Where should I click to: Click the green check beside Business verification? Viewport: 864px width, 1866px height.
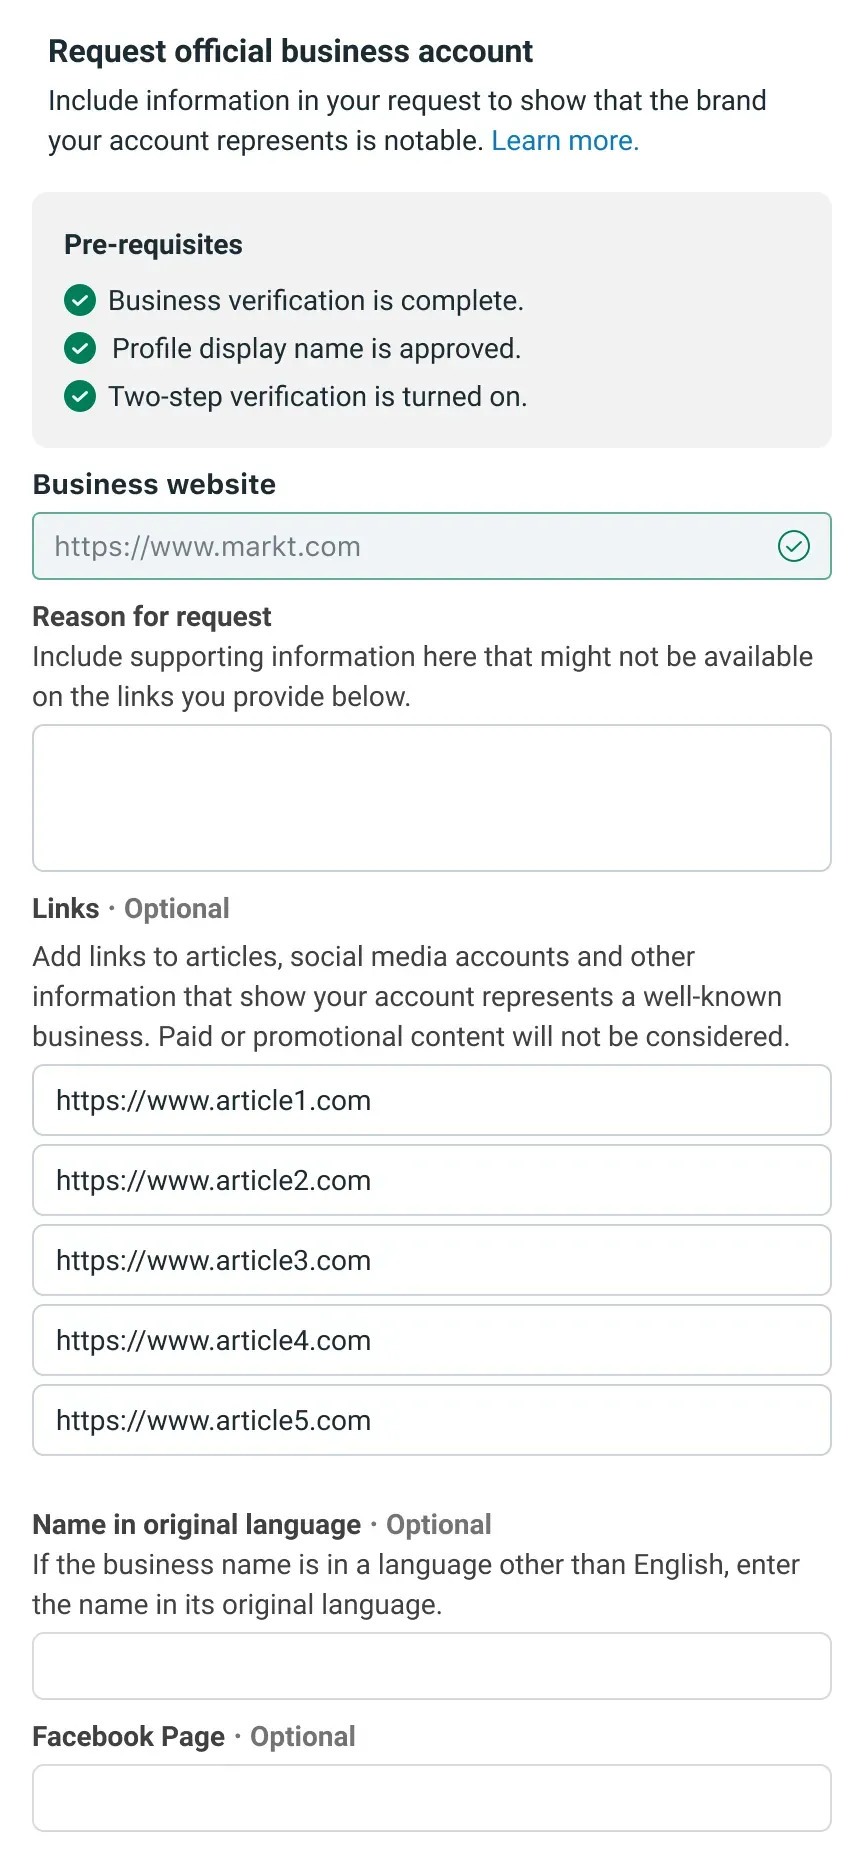click(x=80, y=300)
